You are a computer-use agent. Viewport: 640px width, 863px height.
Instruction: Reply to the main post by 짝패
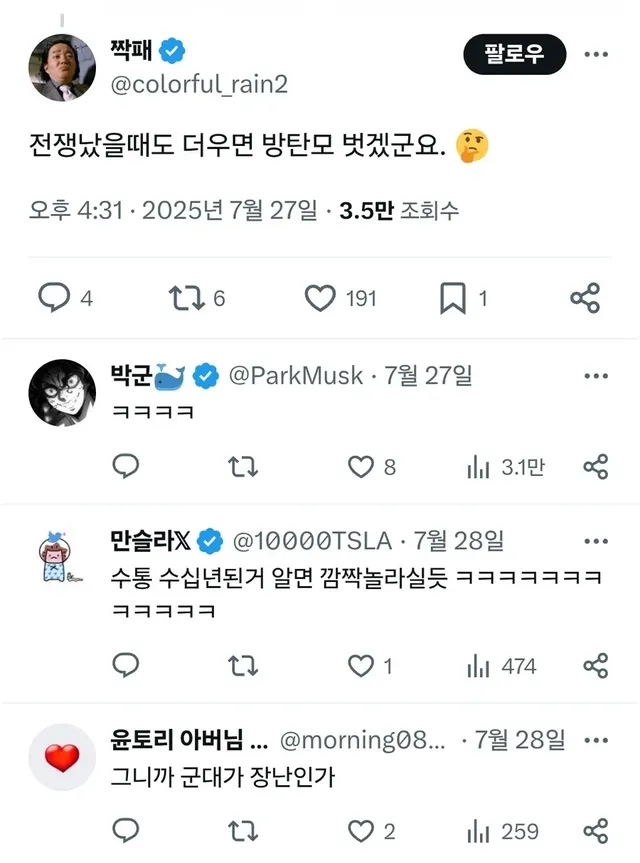(x=54, y=297)
